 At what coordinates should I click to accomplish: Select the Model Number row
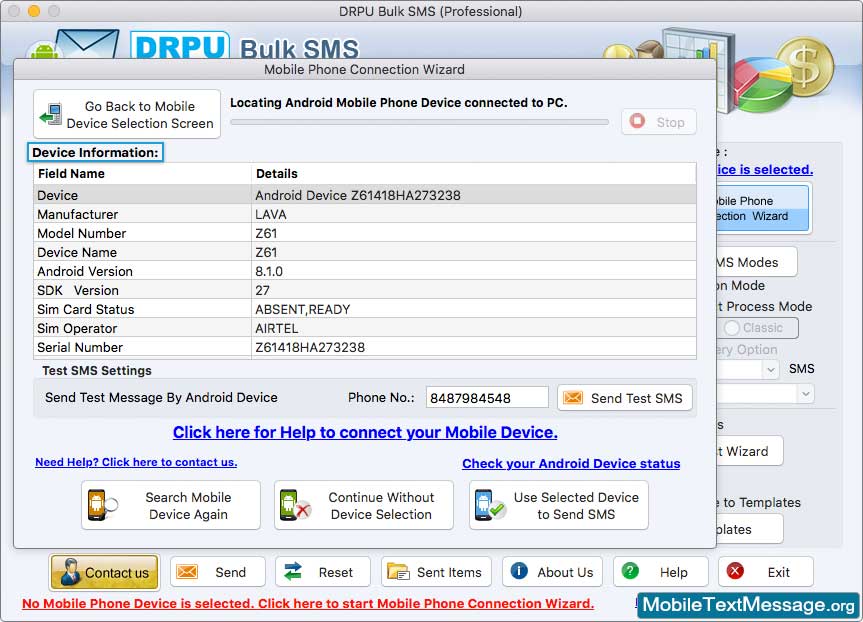pyautogui.click(x=365, y=233)
